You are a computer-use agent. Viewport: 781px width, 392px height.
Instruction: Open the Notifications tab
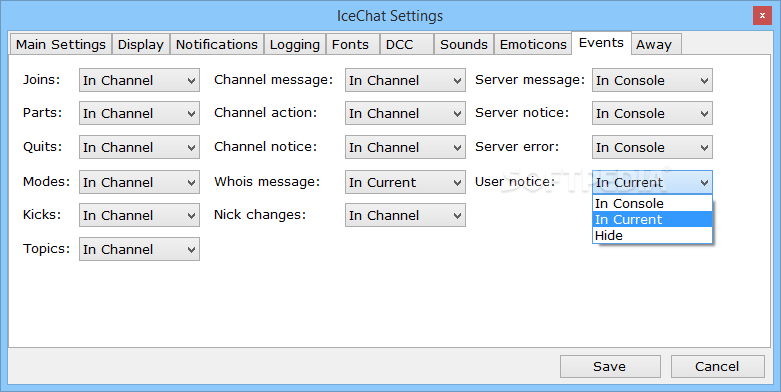tap(217, 44)
